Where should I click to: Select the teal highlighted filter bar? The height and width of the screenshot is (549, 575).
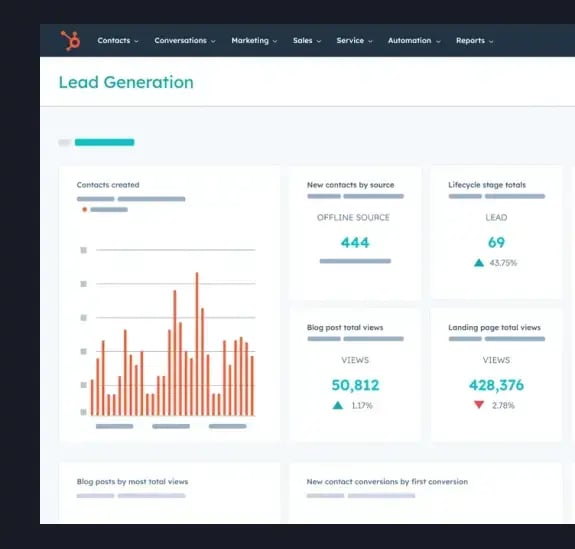[105, 142]
